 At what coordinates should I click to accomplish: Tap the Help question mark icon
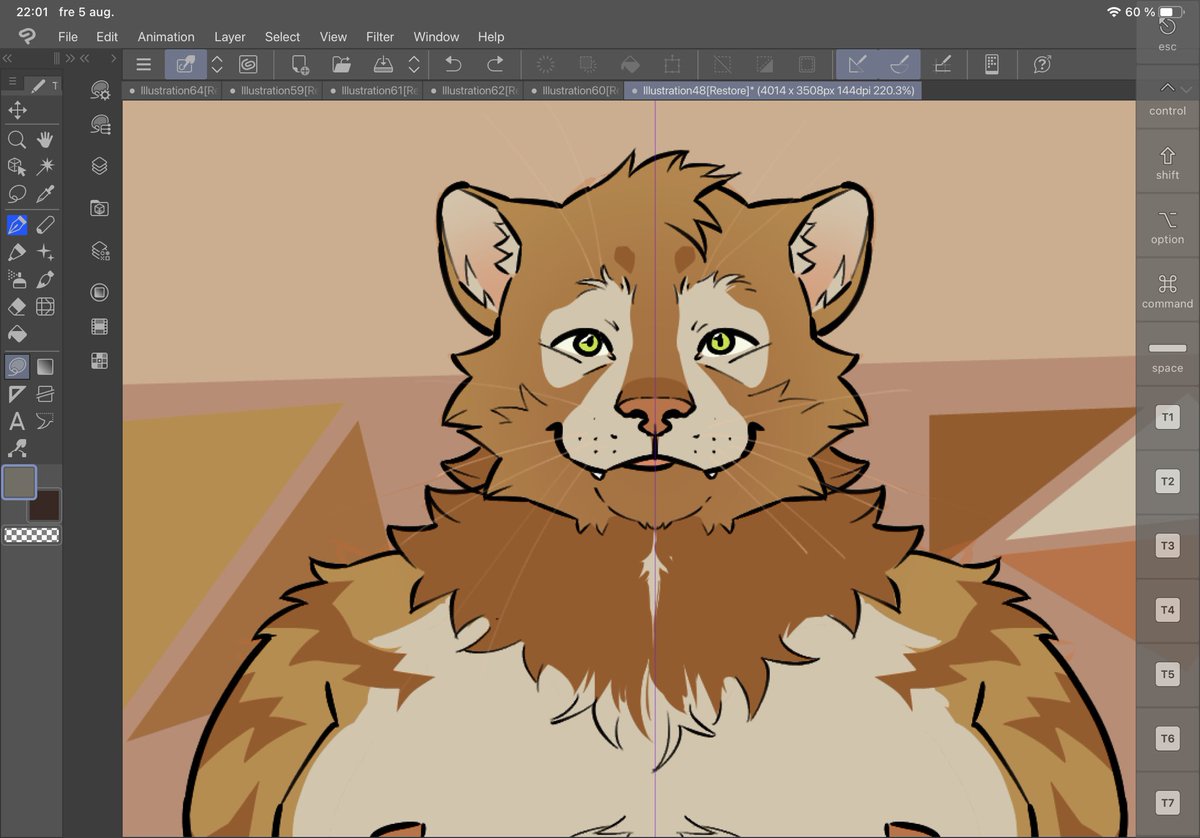click(x=1042, y=64)
